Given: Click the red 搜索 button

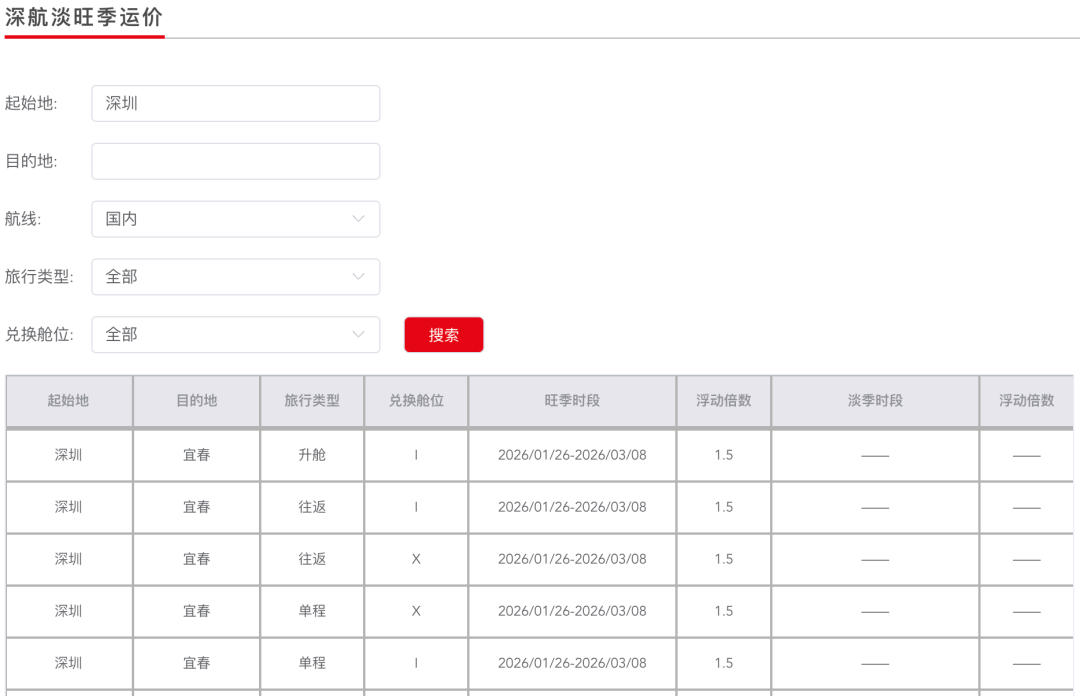Looking at the screenshot, I should tap(444, 335).
